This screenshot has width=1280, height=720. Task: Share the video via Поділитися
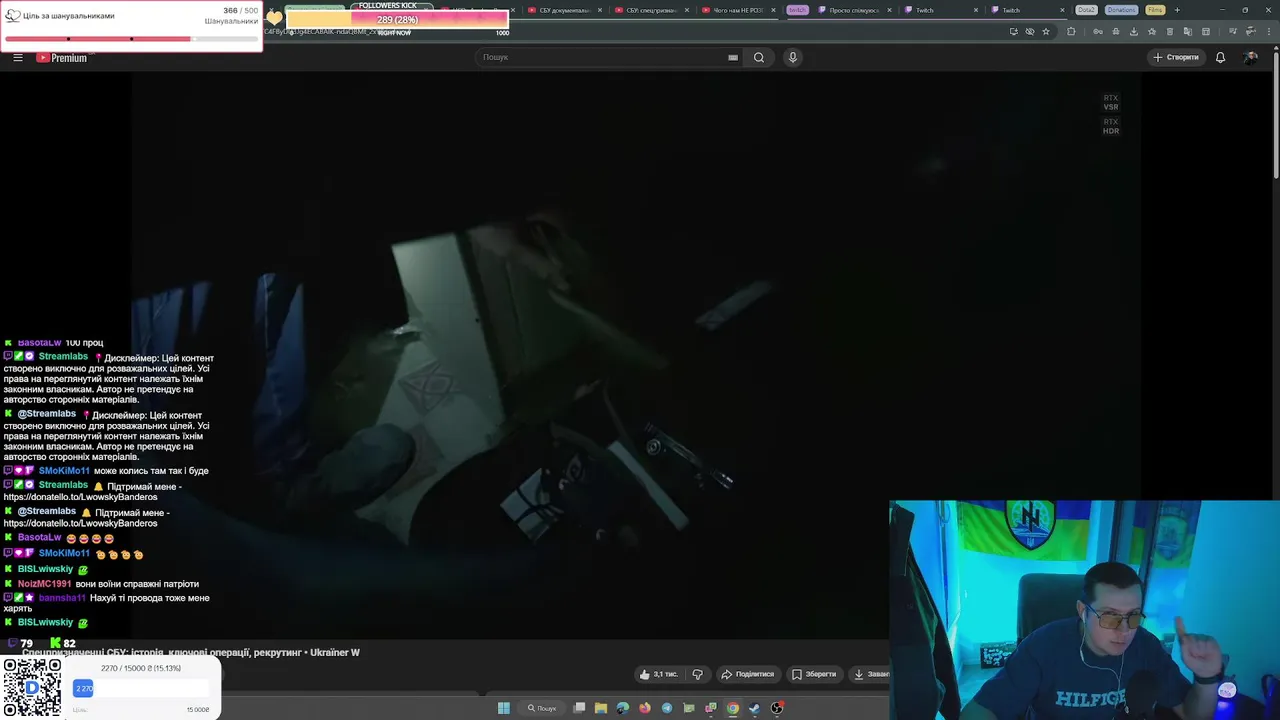pyautogui.click(x=748, y=674)
